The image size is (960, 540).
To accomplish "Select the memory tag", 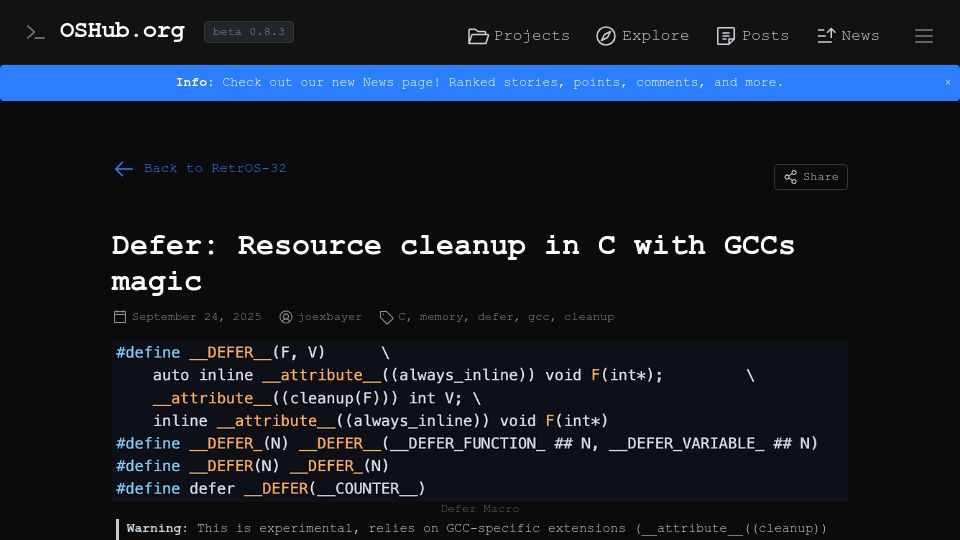I will 441,317.
